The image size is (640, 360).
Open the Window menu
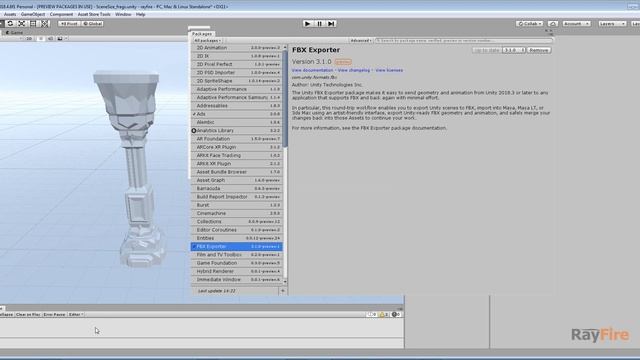click(123, 14)
